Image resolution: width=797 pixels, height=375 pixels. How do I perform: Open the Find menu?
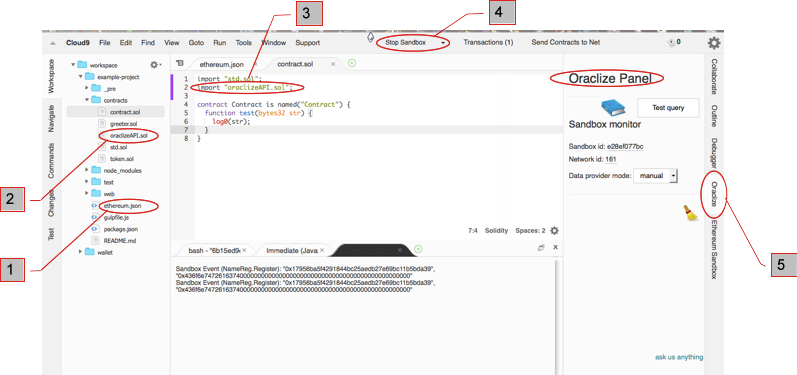(148, 43)
